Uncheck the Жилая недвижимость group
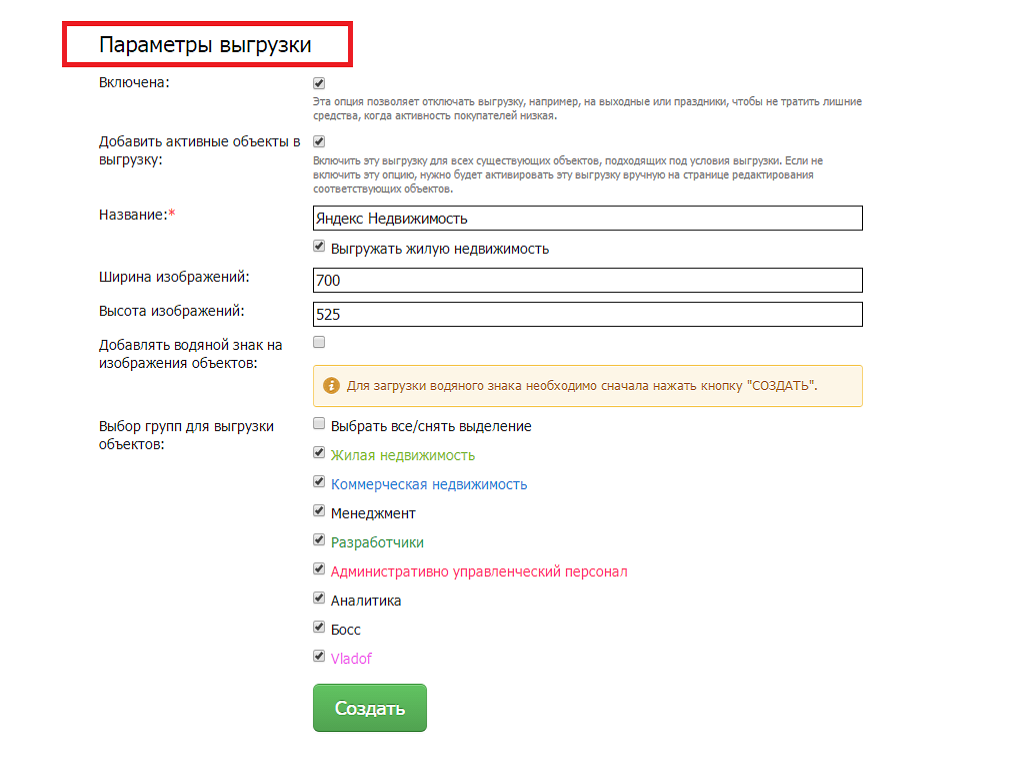 [x=319, y=452]
